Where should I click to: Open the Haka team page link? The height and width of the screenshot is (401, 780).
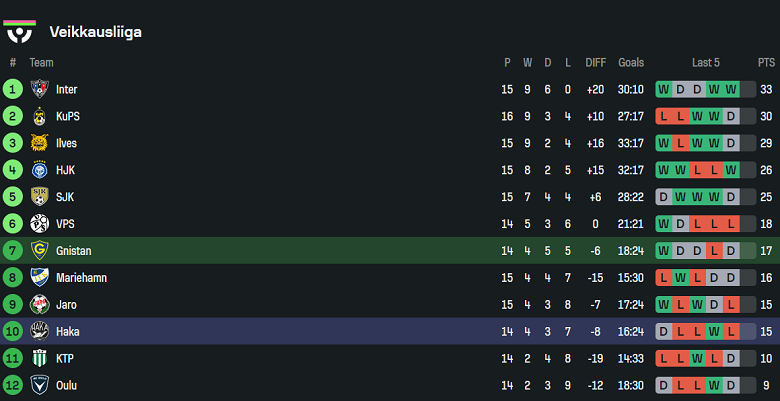[x=67, y=332]
